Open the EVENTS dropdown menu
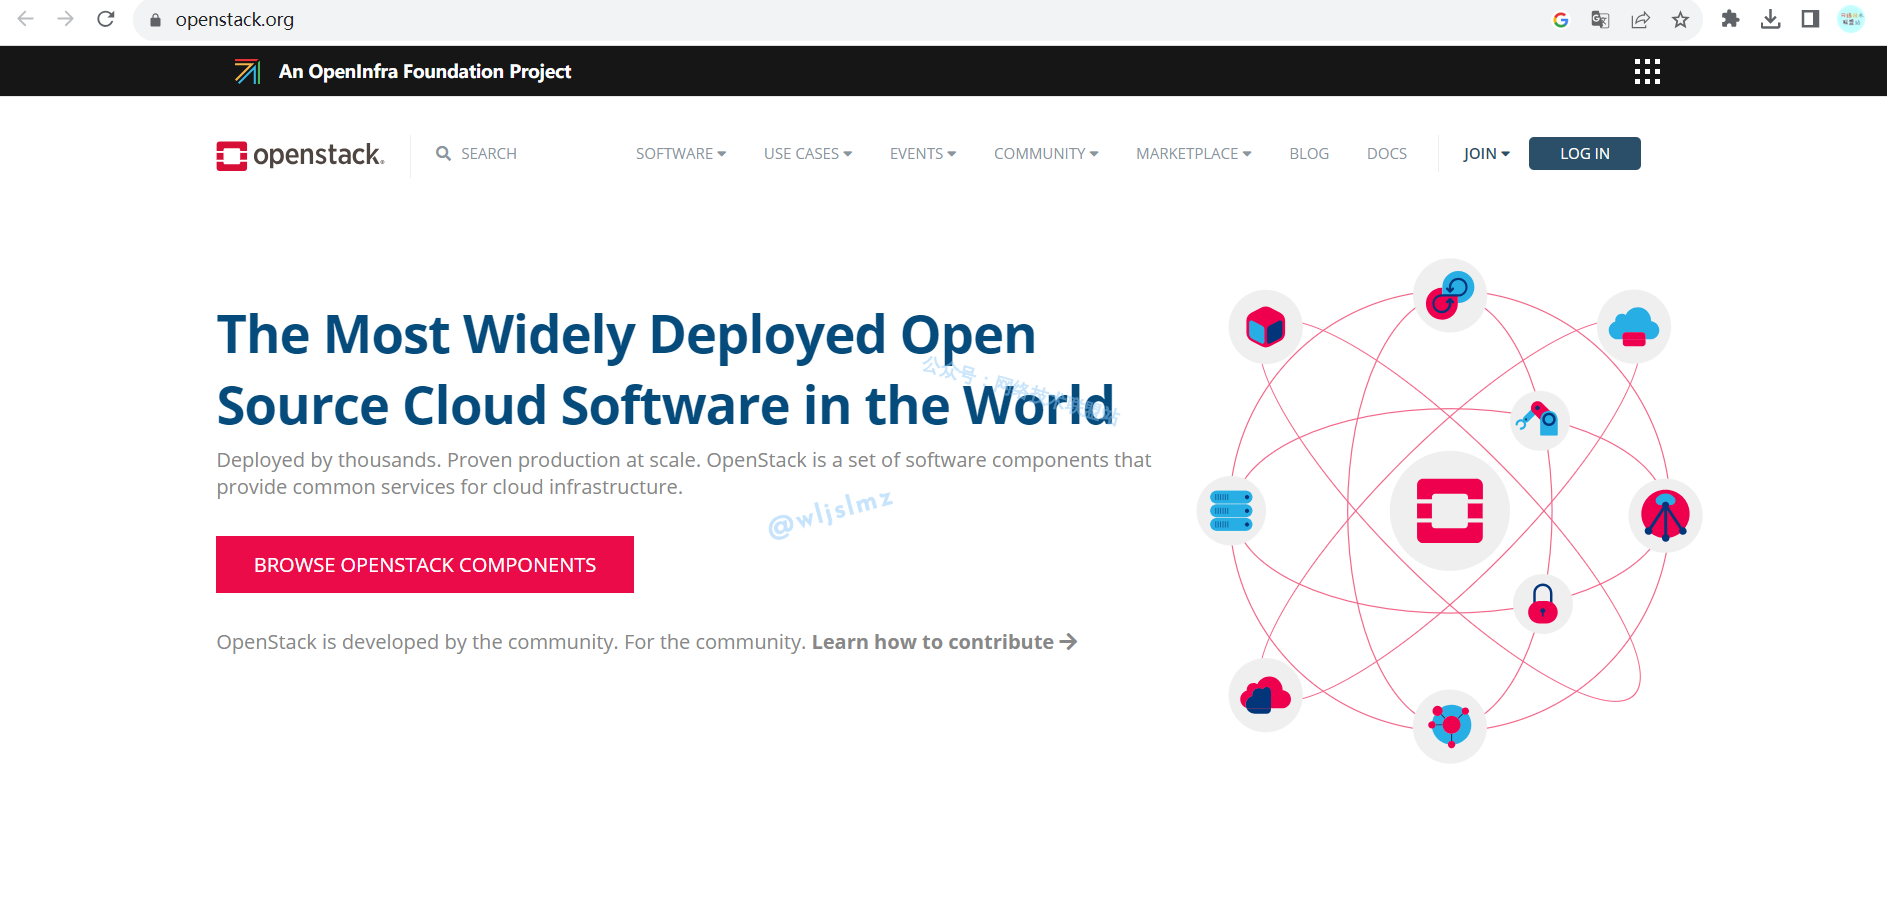The width and height of the screenshot is (1887, 900). 923,153
